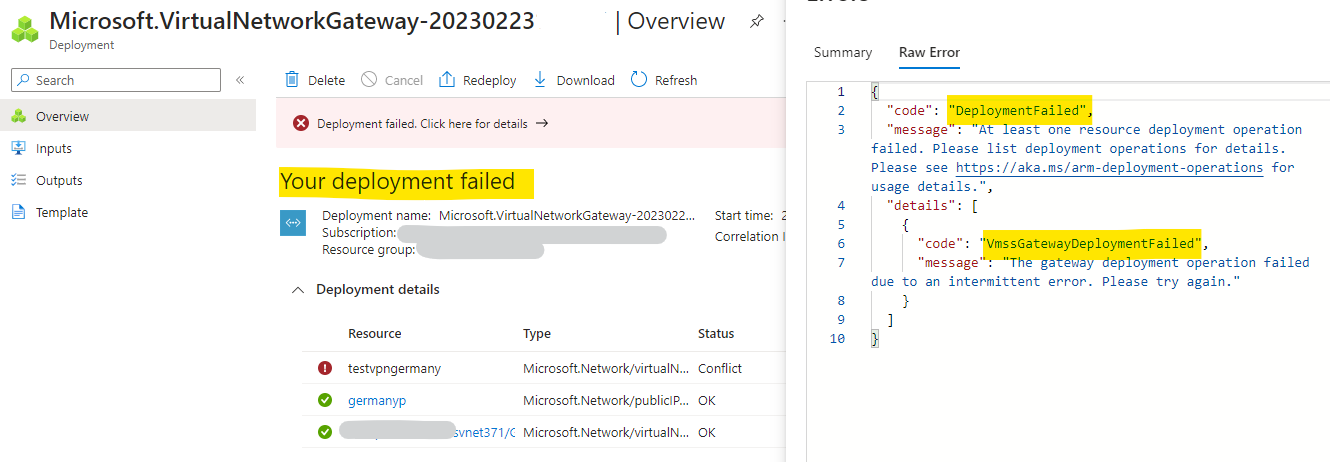Click the 'Your deployment failed' heading
1330x462 pixels.
(x=397, y=181)
